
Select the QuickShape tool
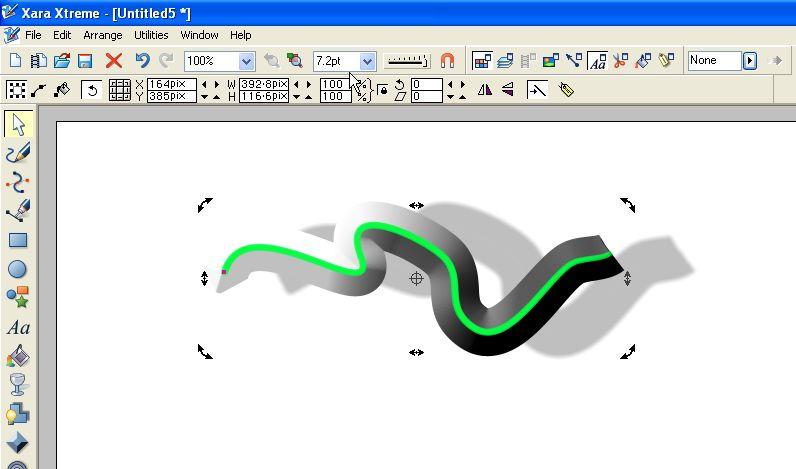pos(18,297)
